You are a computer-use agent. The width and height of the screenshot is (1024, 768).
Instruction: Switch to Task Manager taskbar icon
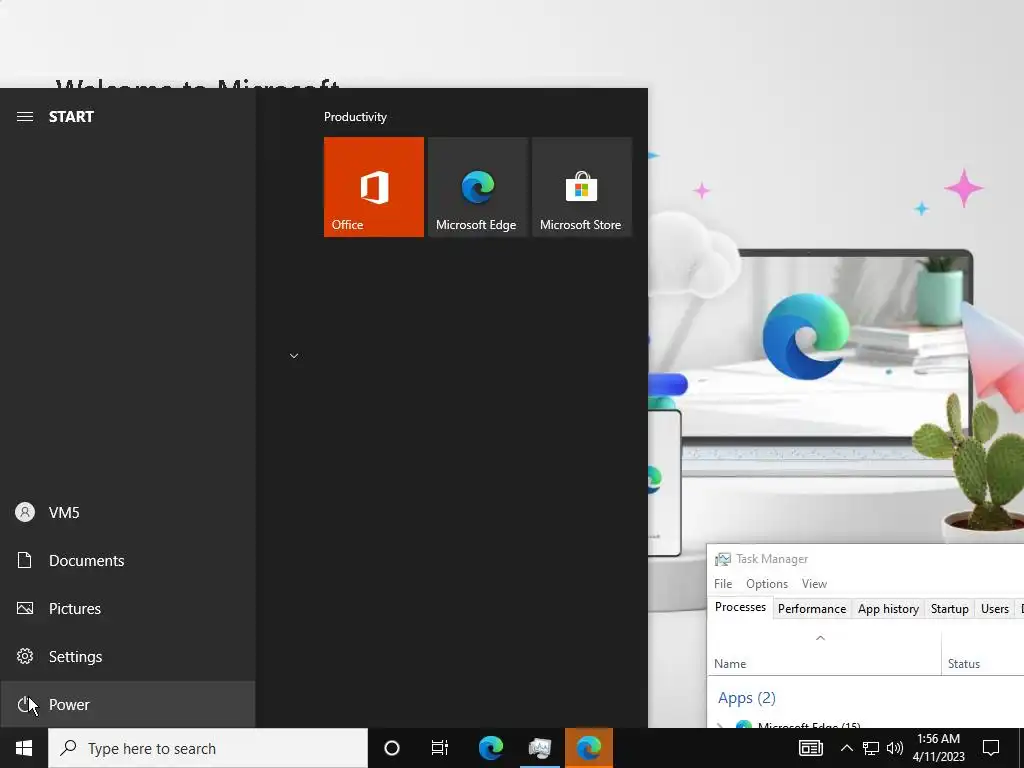pyautogui.click(x=540, y=748)
